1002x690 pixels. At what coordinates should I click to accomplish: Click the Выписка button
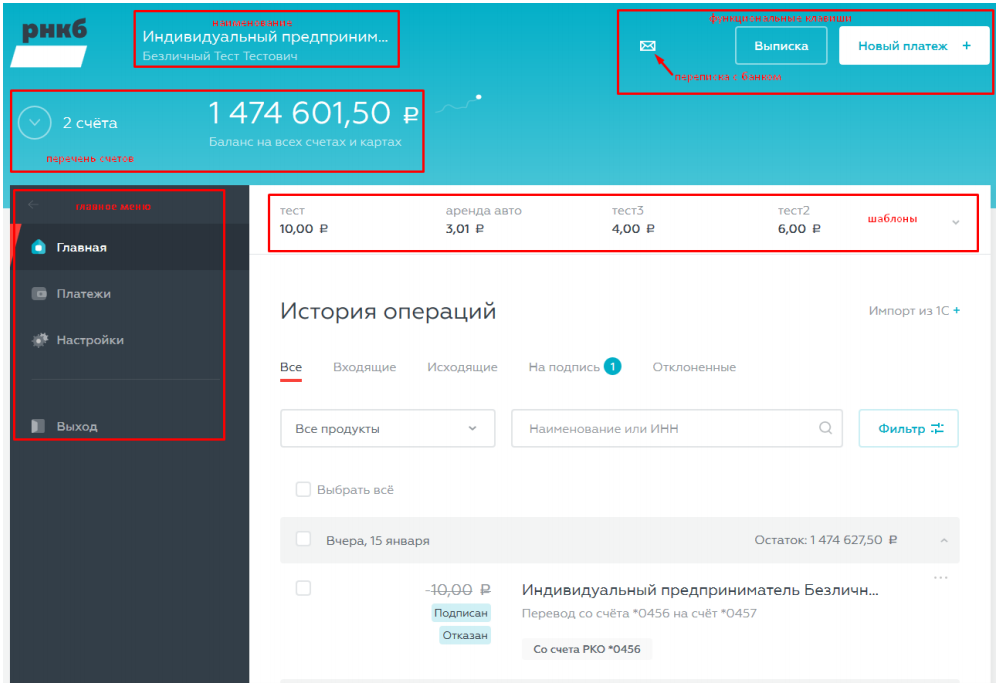781,46
